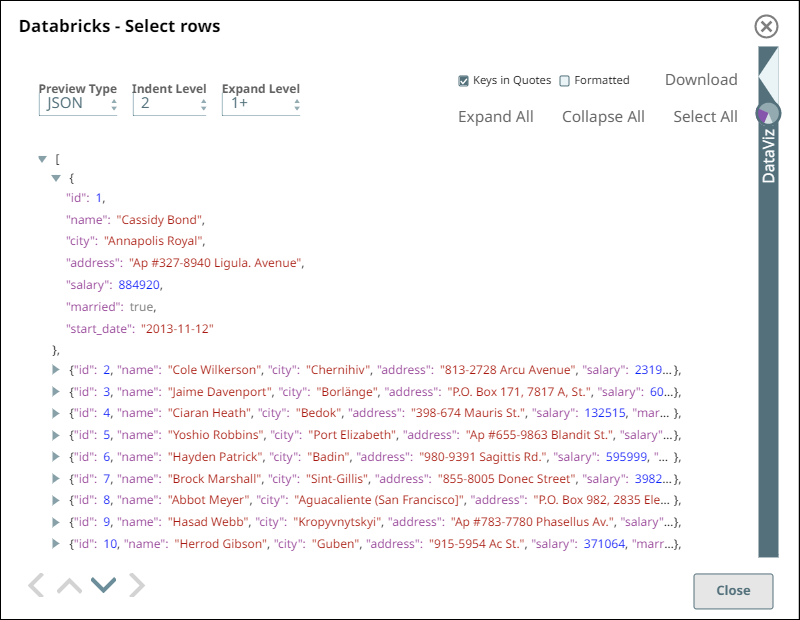Click Expand All
This screenshot has width=800, height=620.
pyautogui.click(x=495, y=117)
